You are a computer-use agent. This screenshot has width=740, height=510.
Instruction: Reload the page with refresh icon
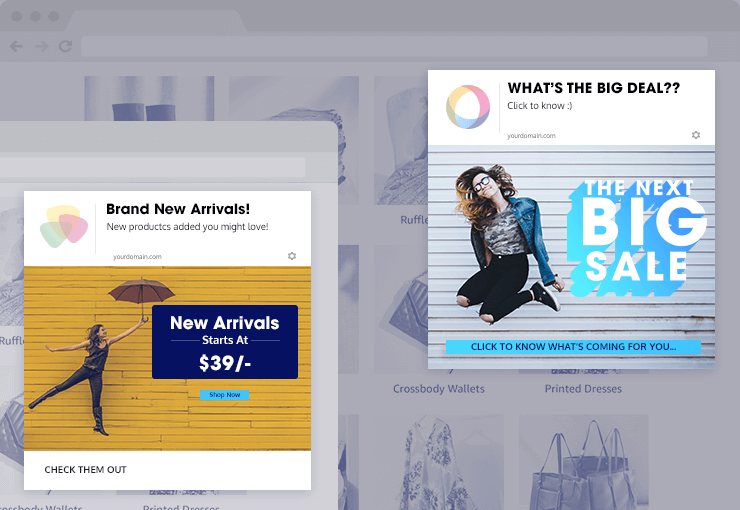click(65, 46)
